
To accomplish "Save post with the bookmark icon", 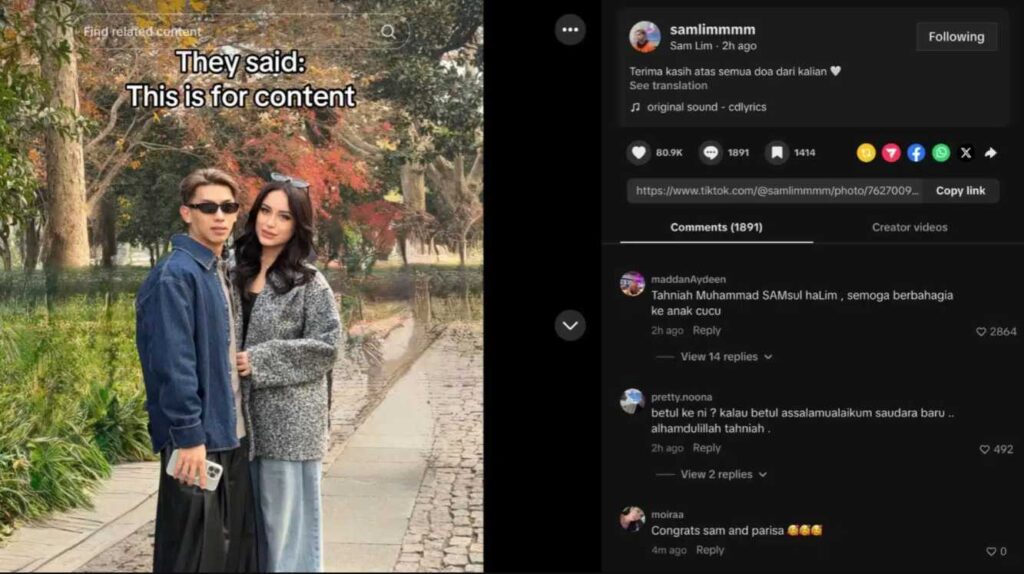I will tap(776, 153).
